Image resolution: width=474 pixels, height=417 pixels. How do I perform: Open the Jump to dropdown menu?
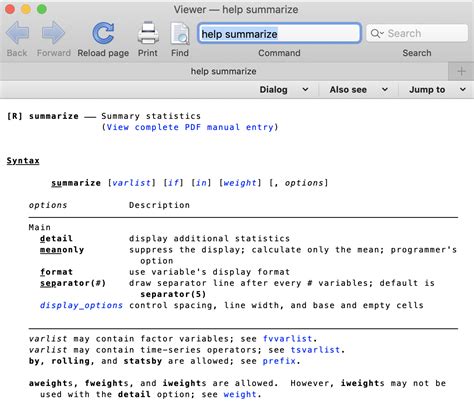pos(437,90)
